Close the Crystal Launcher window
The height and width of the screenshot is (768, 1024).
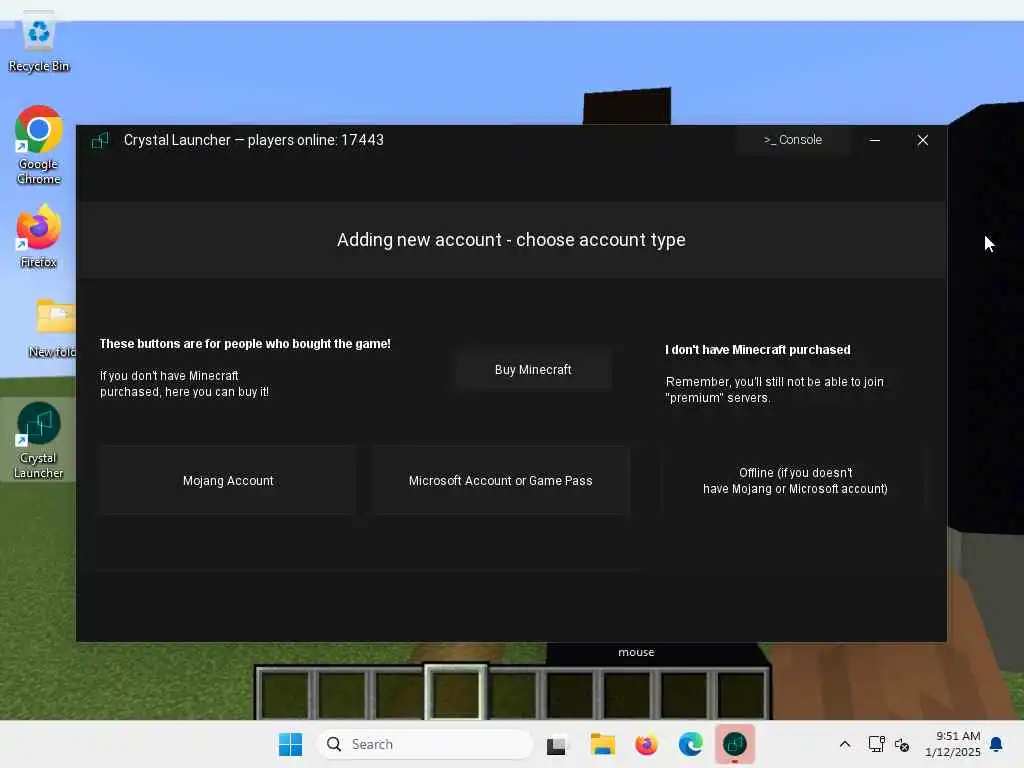922,140
